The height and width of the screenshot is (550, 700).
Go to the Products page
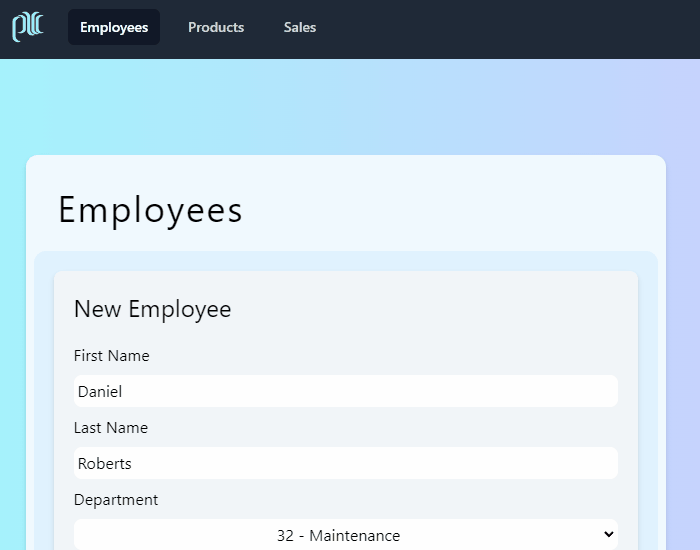point(216,27)
